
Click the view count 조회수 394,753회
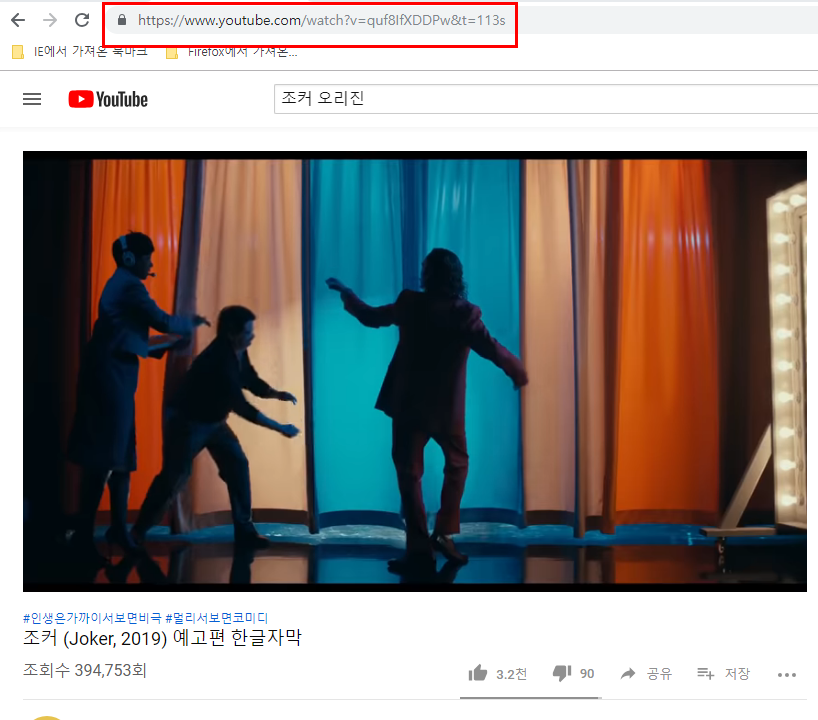[85, 670]
